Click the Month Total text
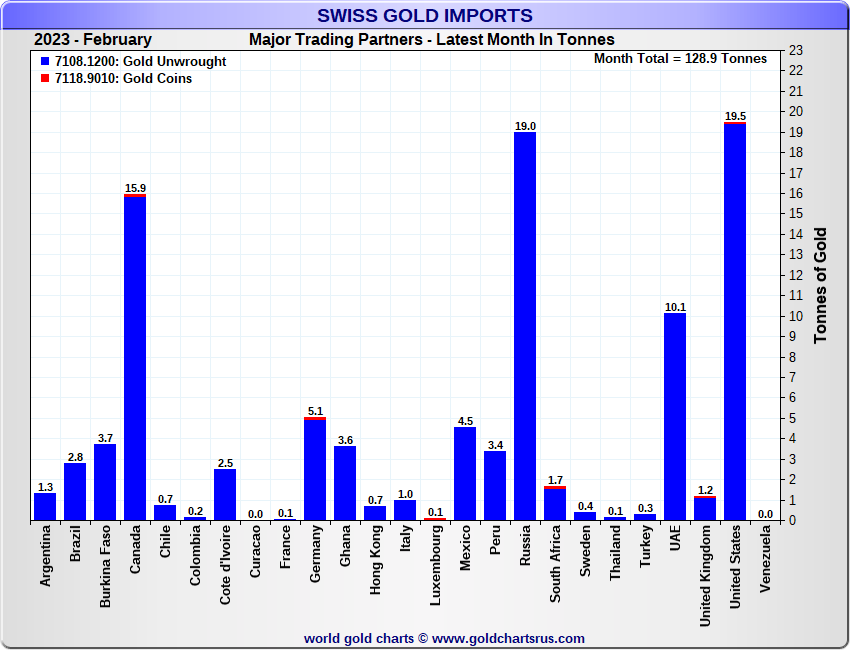This screenshot has height=650, width=850. 680,59
